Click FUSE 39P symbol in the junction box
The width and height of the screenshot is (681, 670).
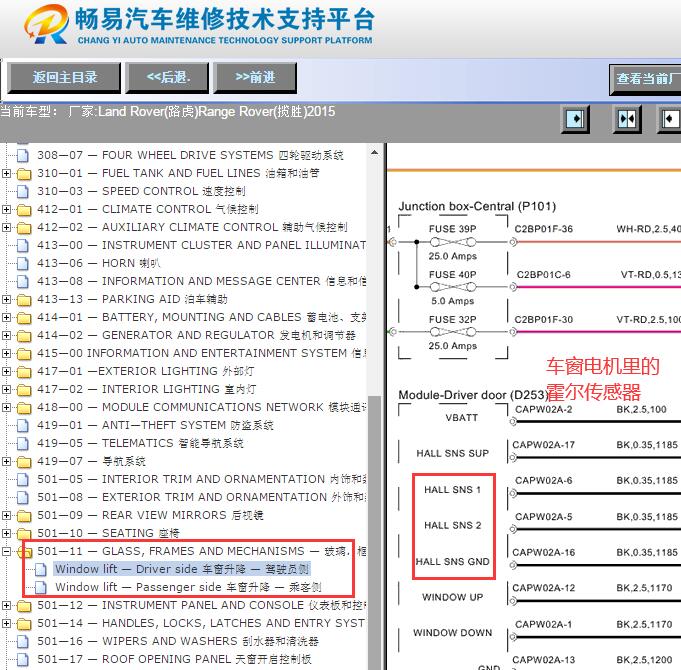click(x=453, y=242)
